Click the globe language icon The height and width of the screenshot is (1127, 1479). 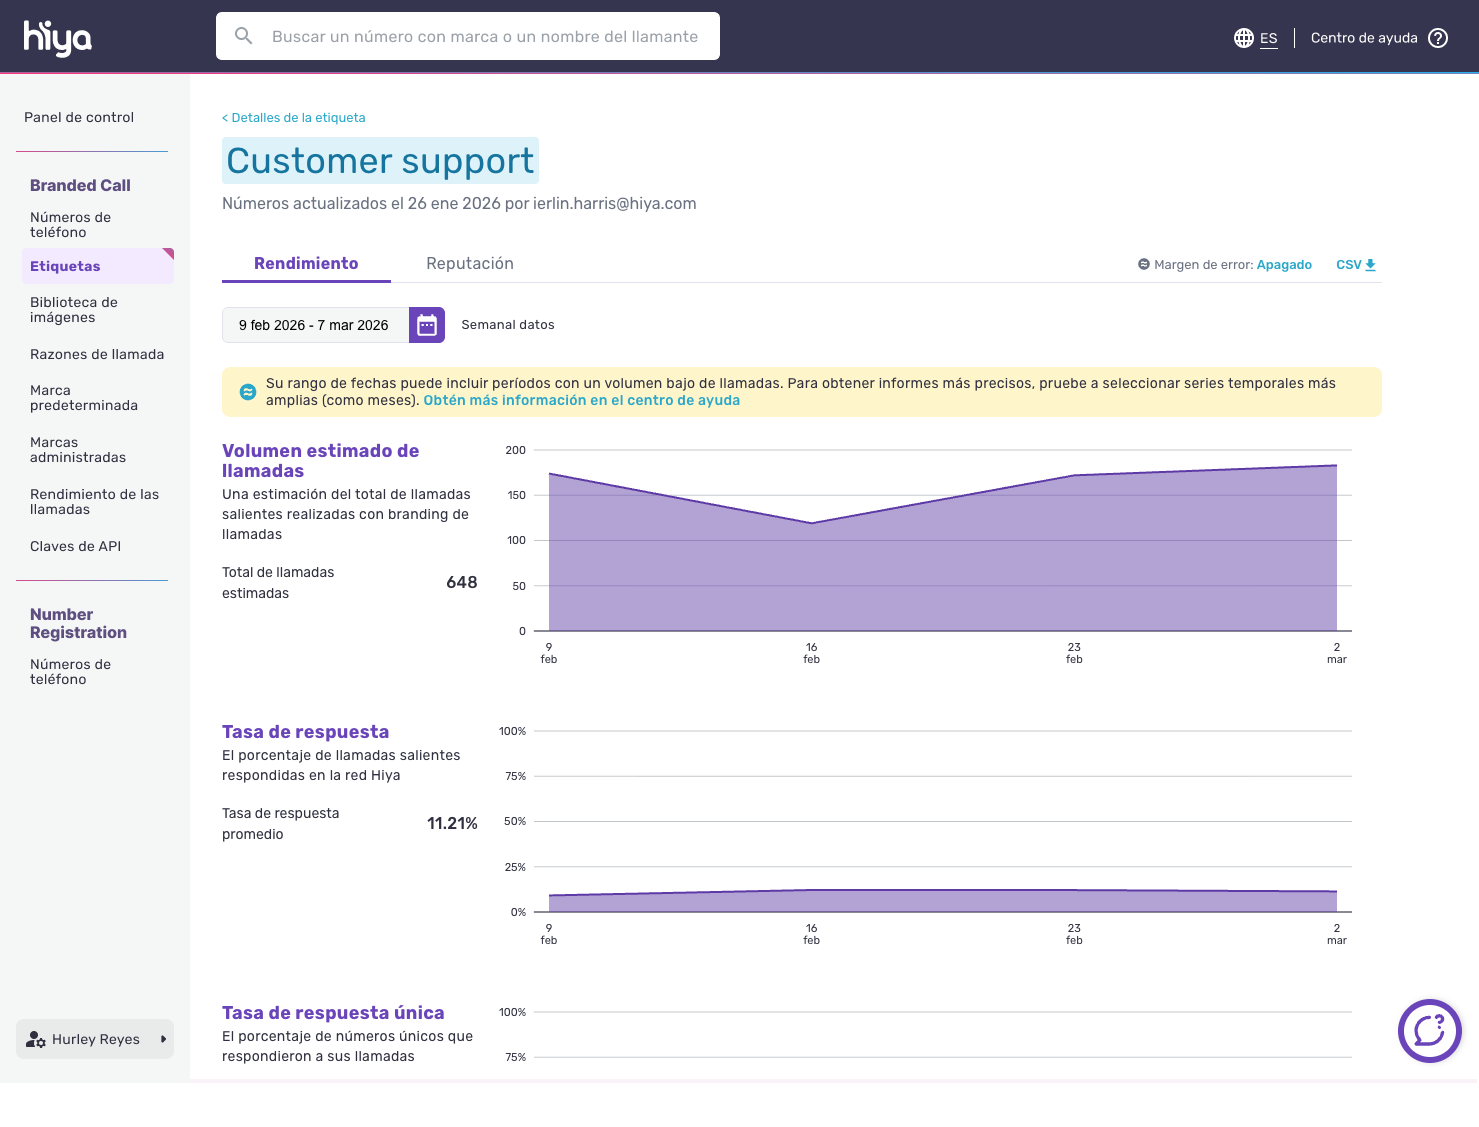(1243, 38)
